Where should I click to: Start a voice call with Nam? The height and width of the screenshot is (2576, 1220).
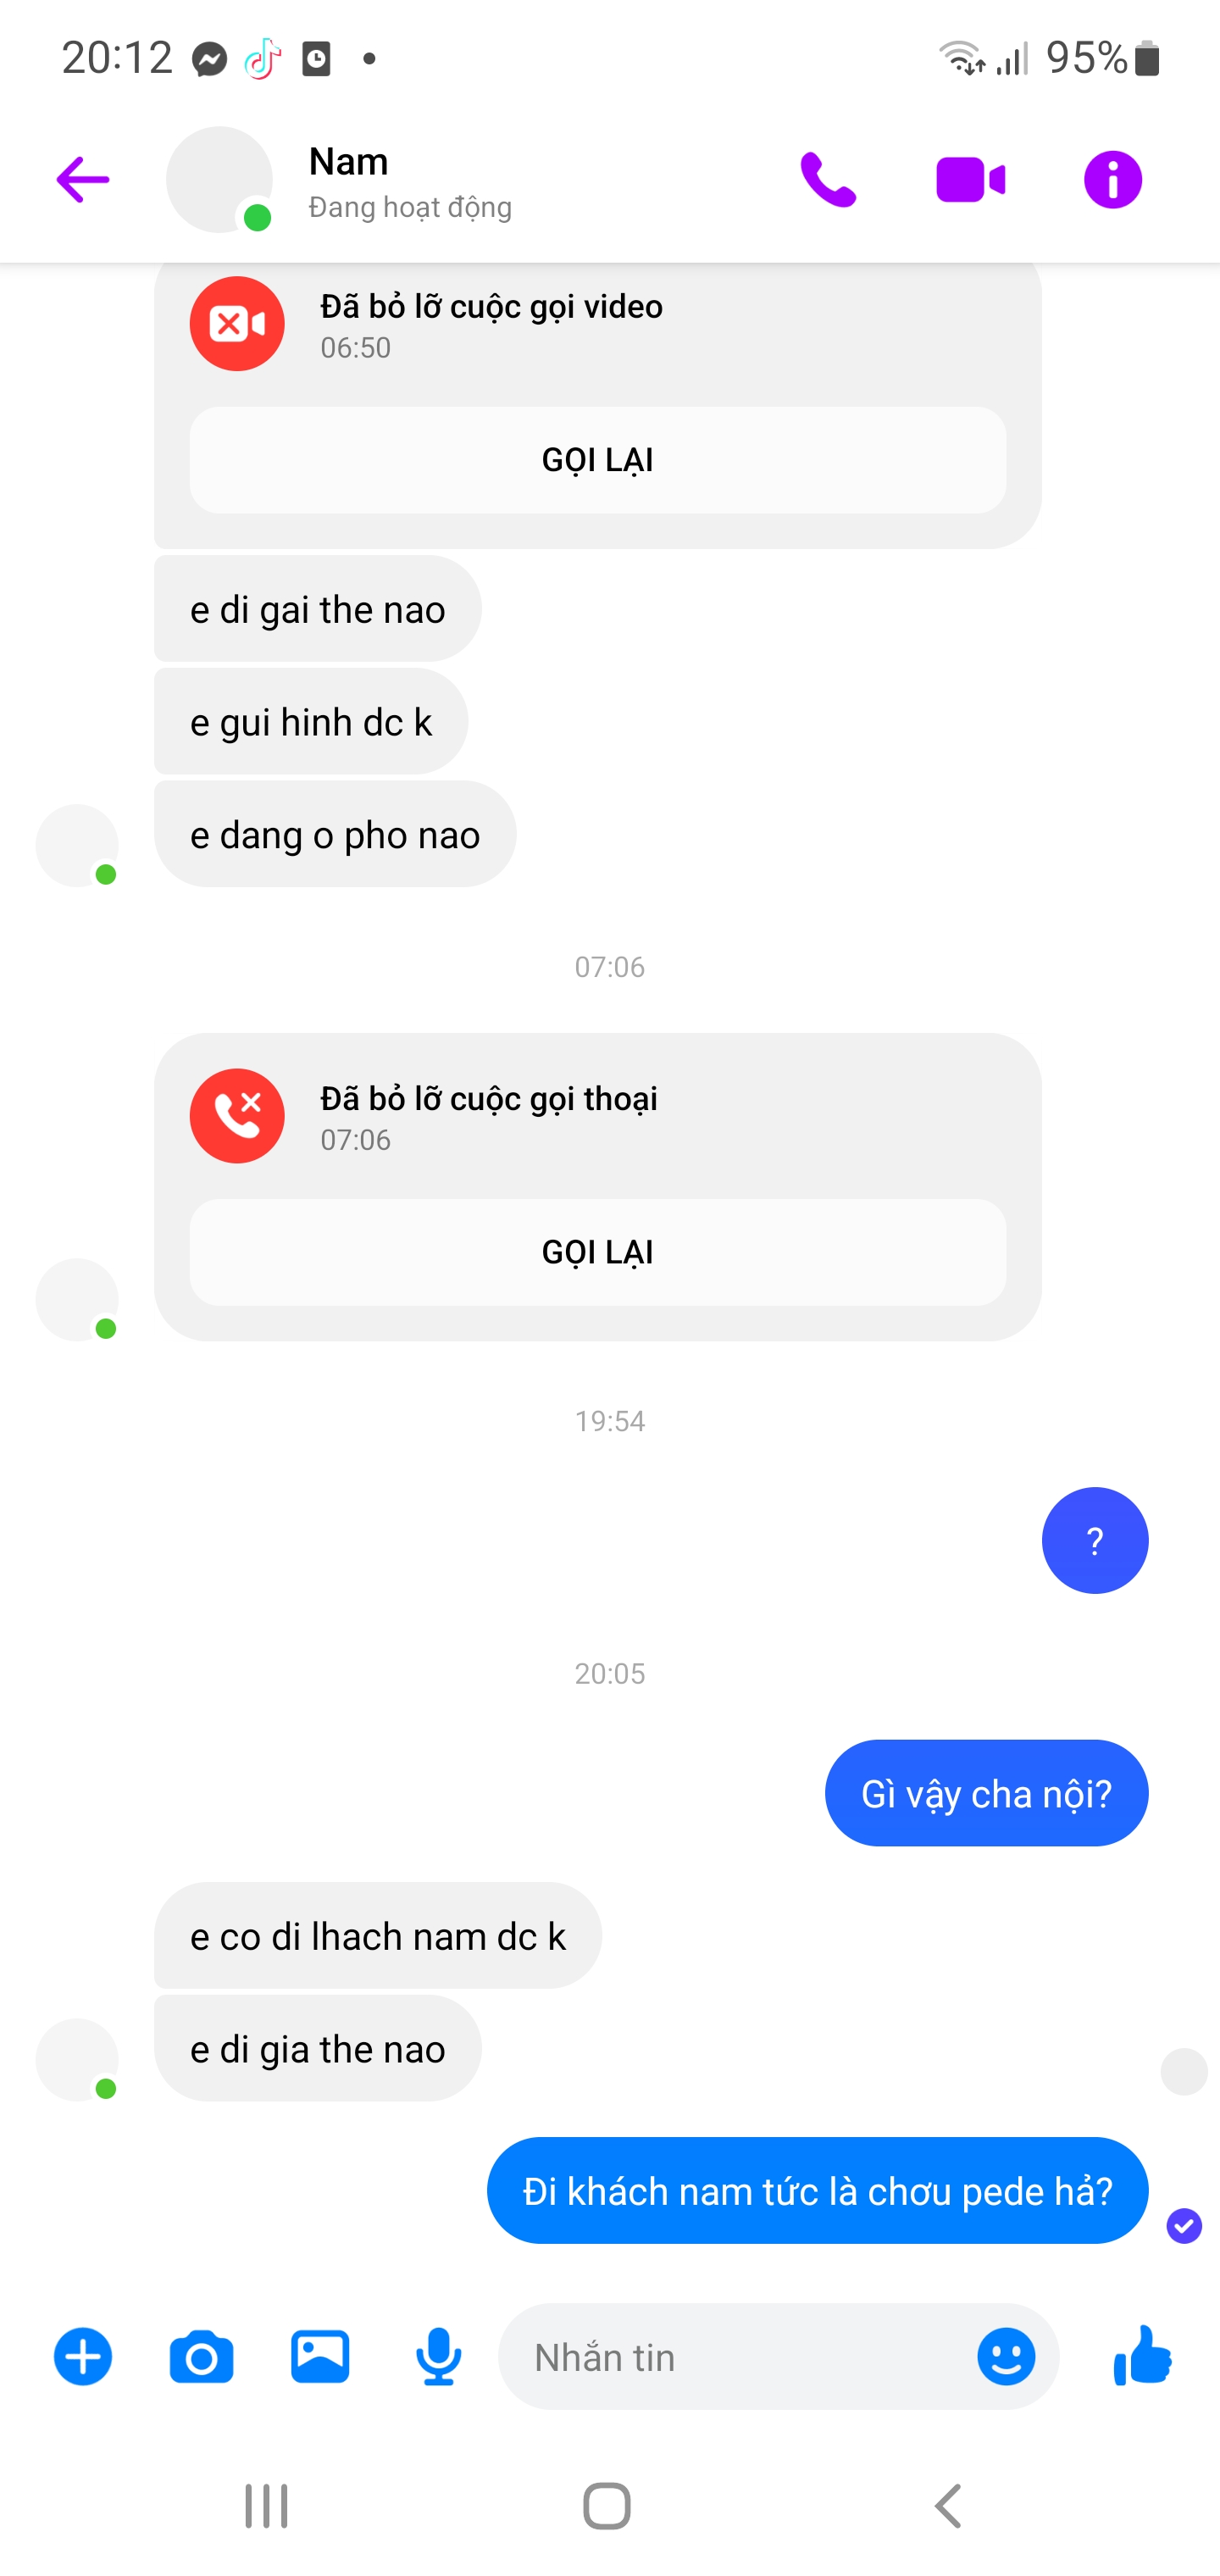tap(828, 180)
